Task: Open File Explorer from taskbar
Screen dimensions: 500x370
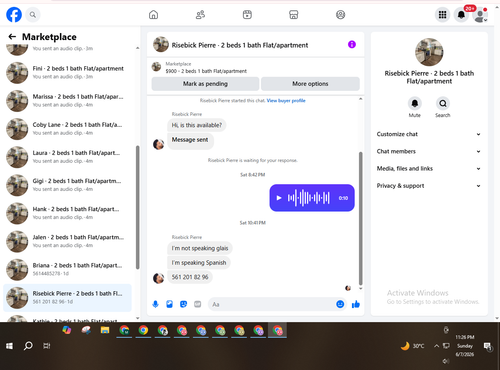Action: (105, 330)
